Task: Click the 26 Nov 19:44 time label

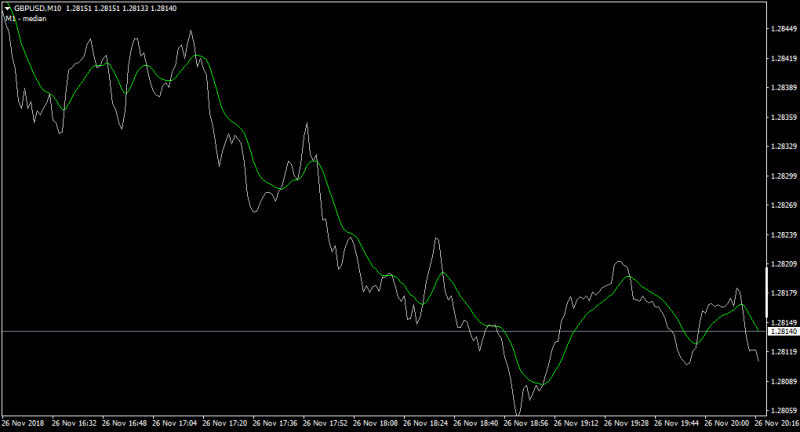Action: coord(676,423)
